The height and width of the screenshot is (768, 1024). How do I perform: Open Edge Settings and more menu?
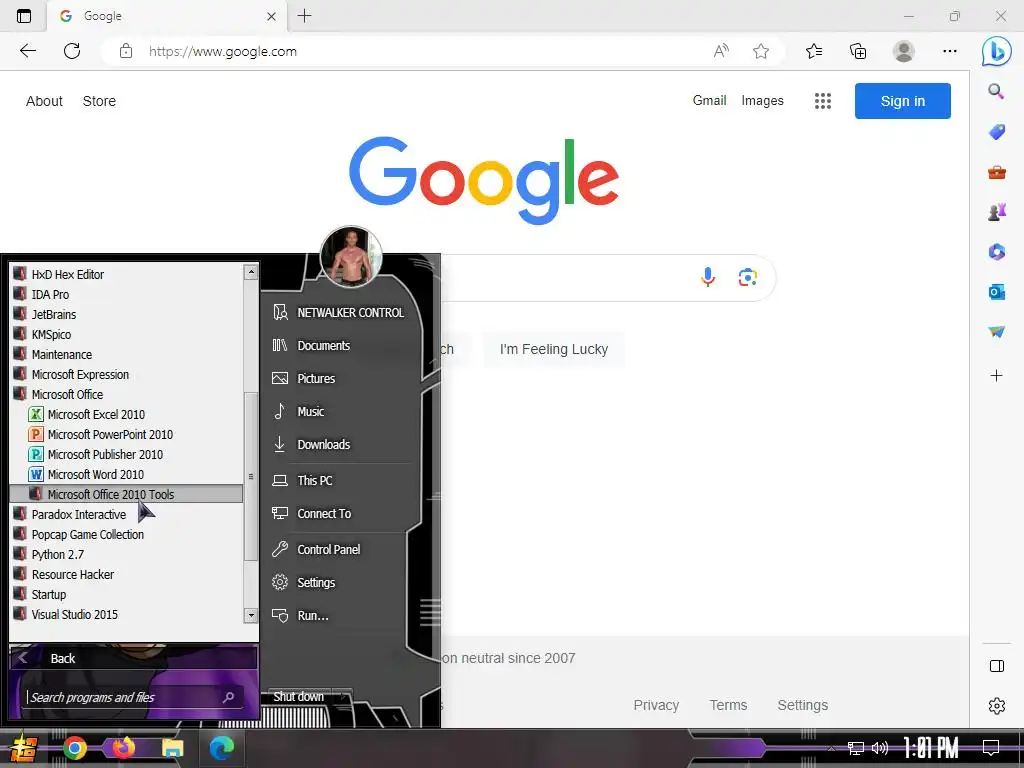(950, 51)
